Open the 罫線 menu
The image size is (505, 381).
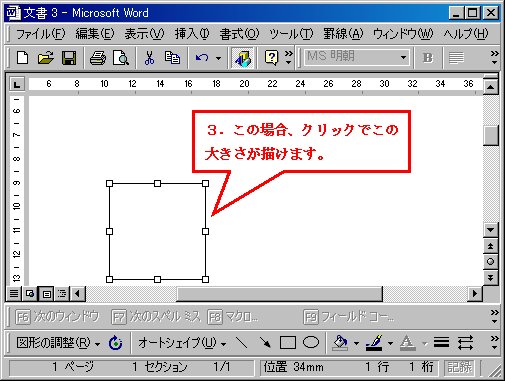pyautogui.click(x=343, y=34)
